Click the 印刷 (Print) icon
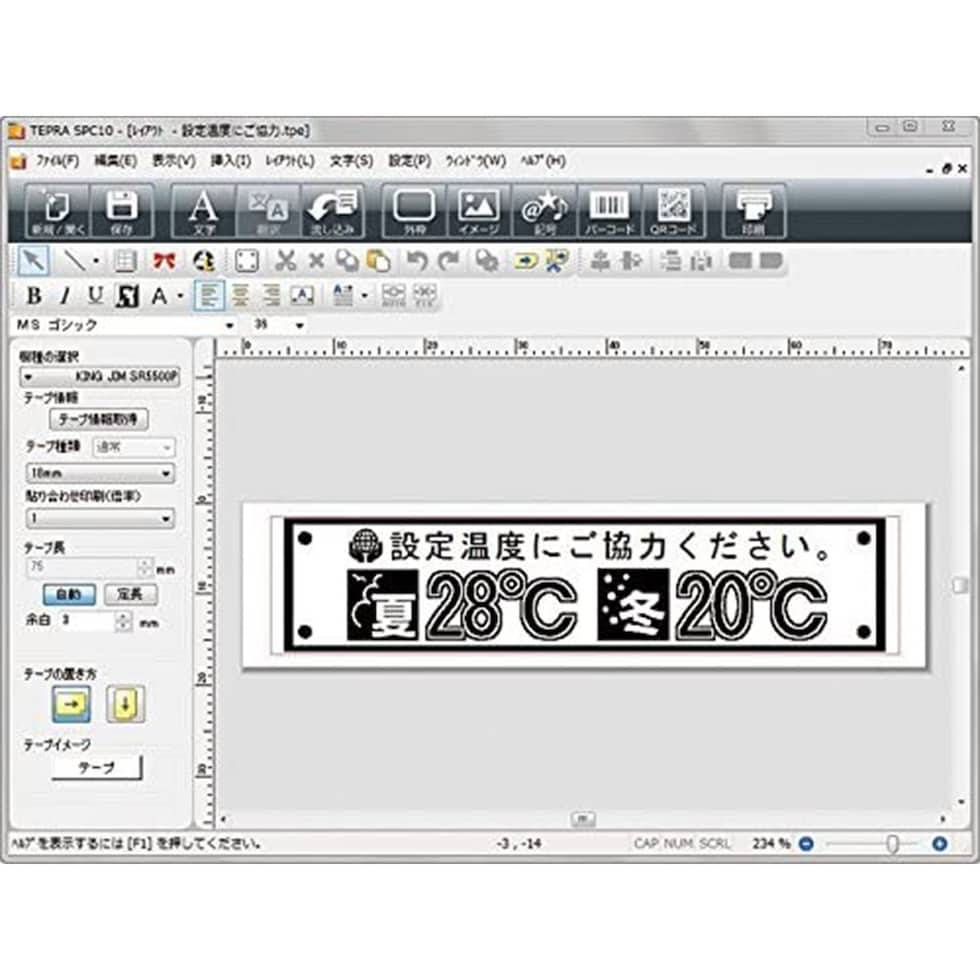 (x=753, y=211)
